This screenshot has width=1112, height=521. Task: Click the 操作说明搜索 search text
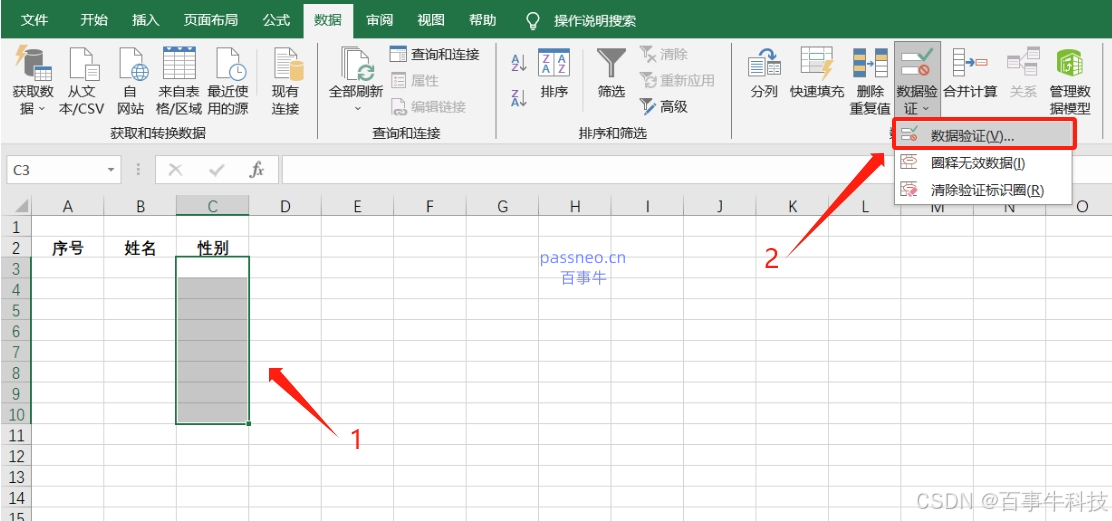pos(595,21)
